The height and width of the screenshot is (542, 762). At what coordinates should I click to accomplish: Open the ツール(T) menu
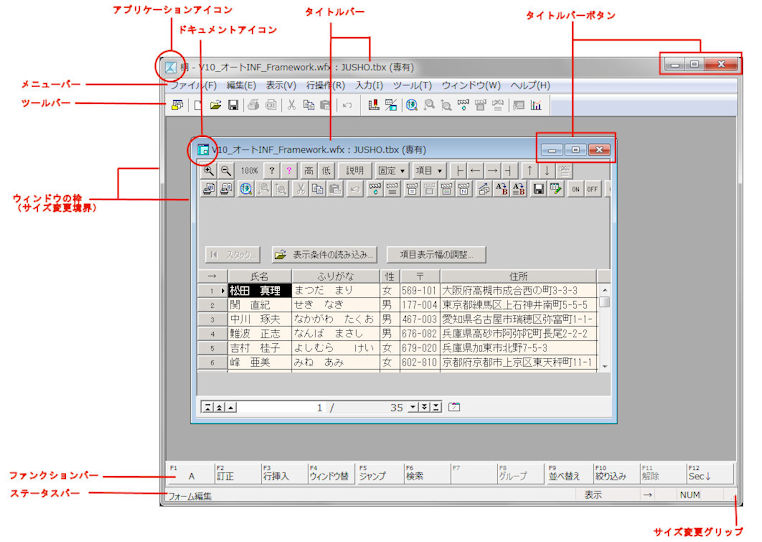[x=412, y=86]
